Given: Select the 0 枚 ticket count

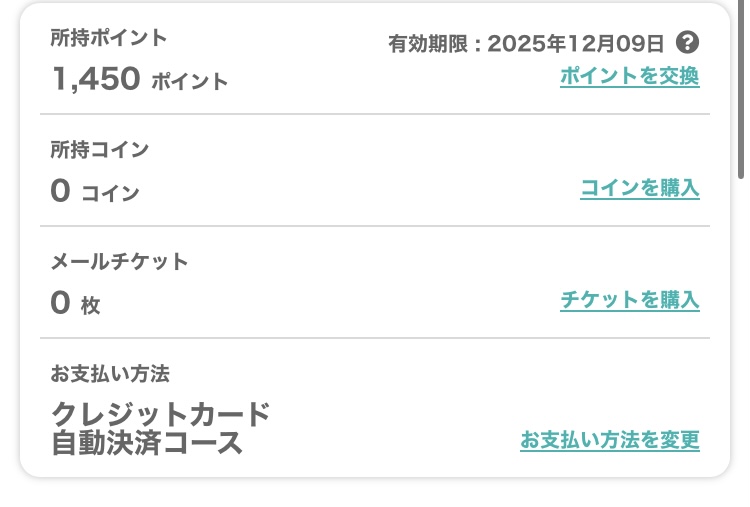Looking at the screenshot, I should click(75, 303).
